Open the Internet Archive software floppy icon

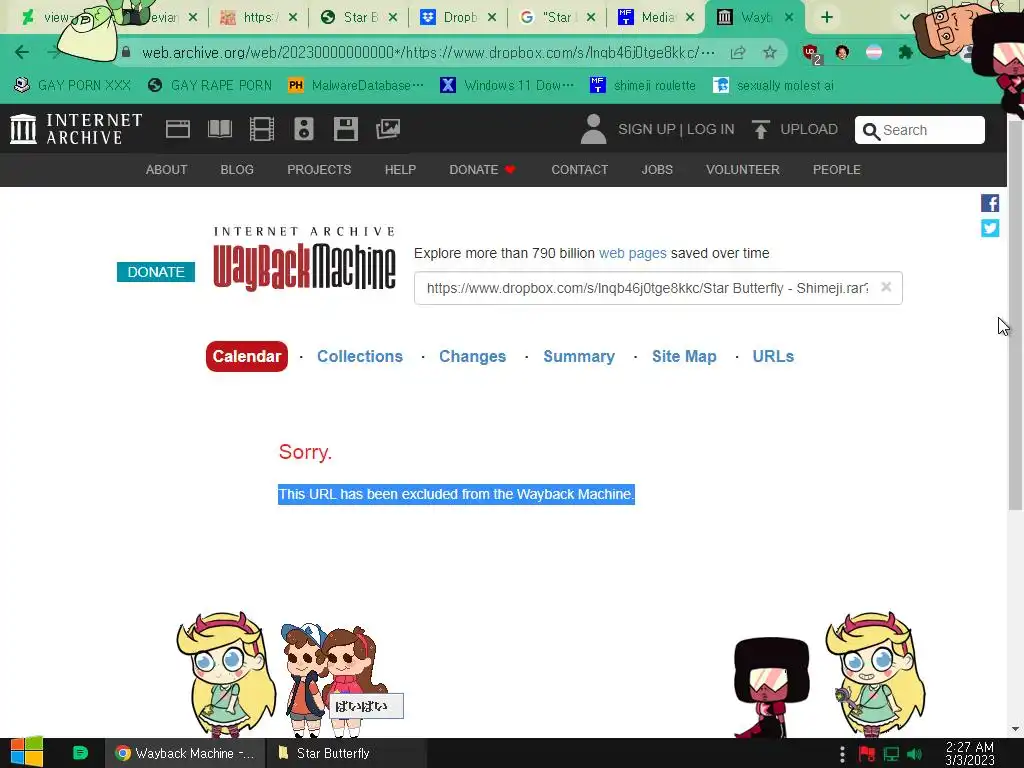point(345,129)
